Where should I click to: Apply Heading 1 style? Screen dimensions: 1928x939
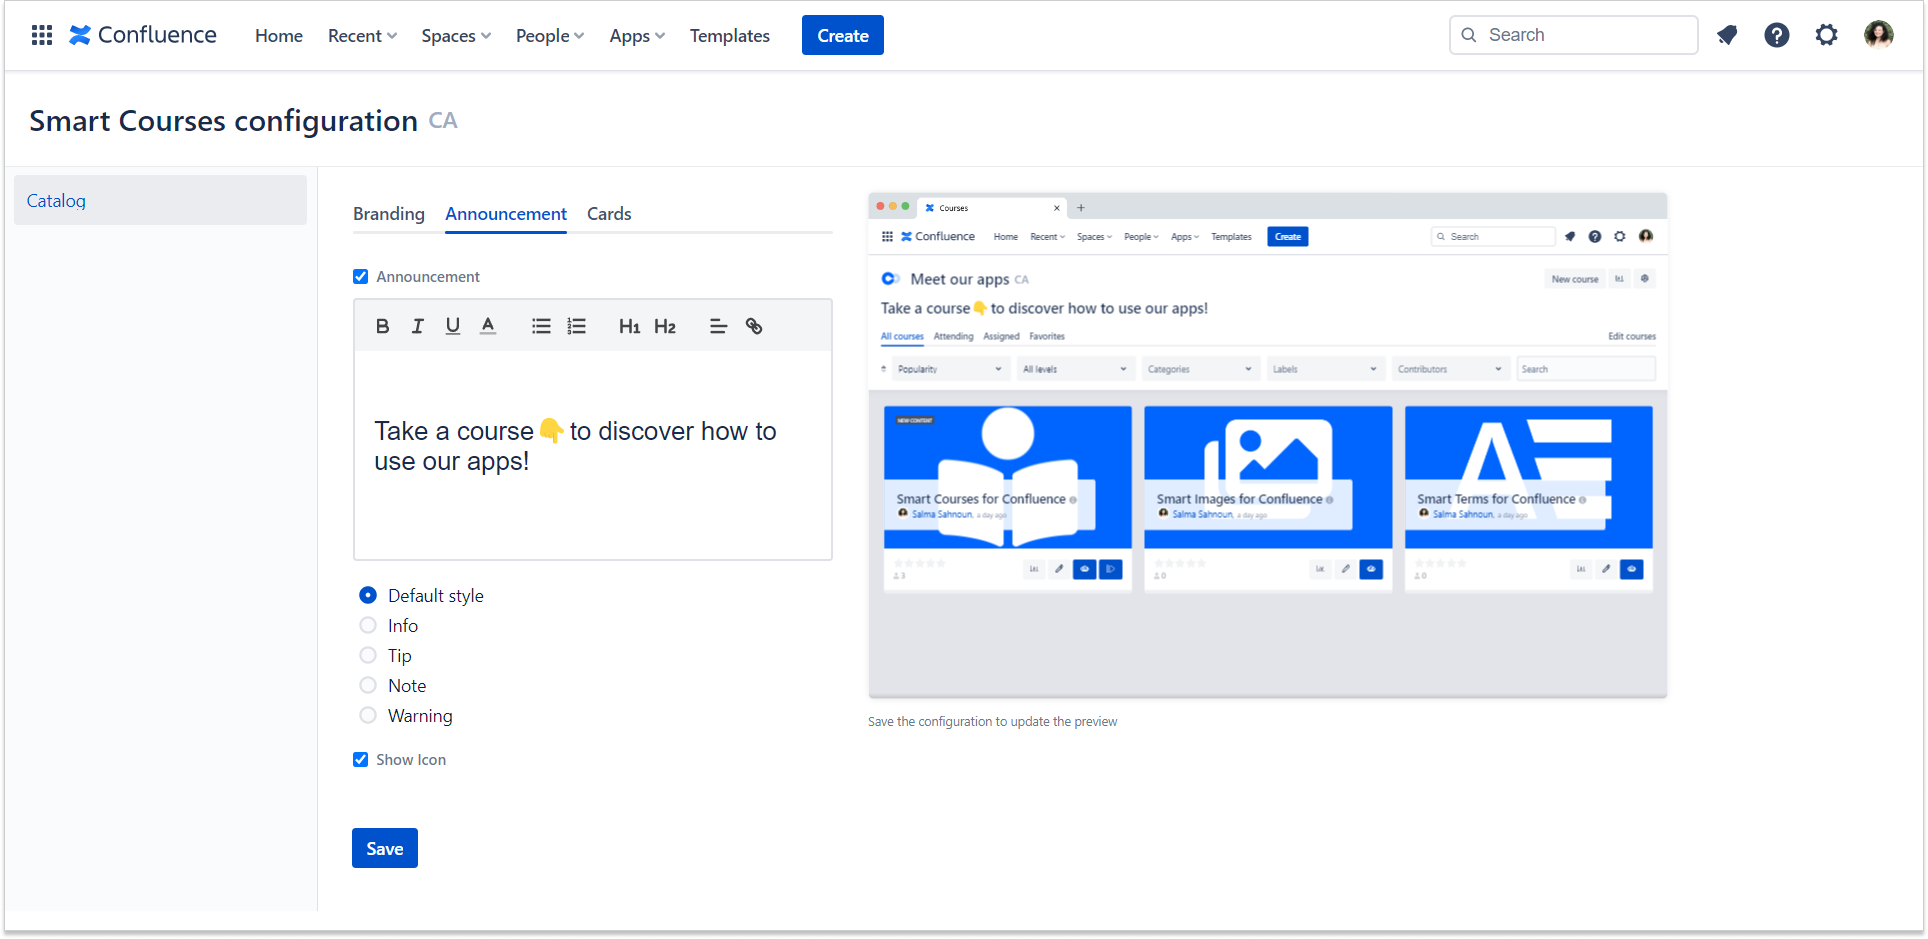point(629,326)
